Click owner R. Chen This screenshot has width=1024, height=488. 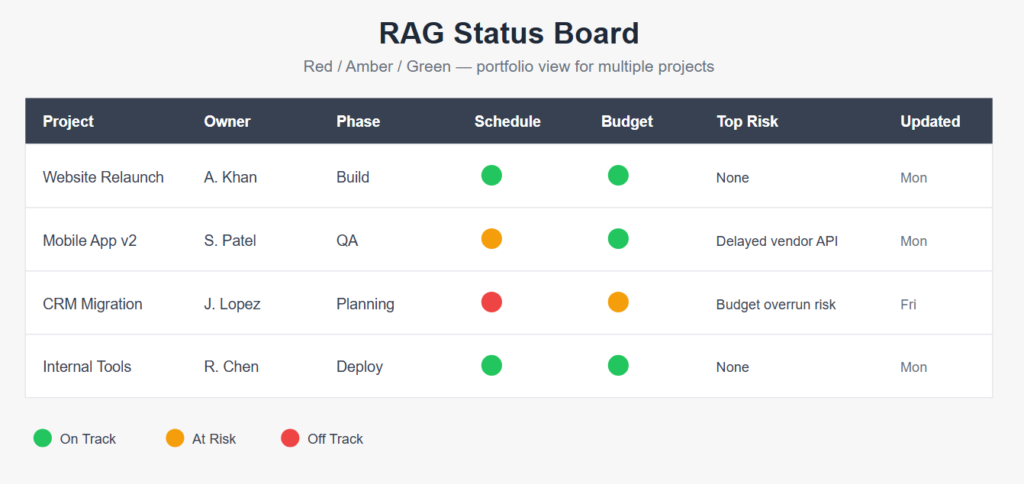(231, 367)
